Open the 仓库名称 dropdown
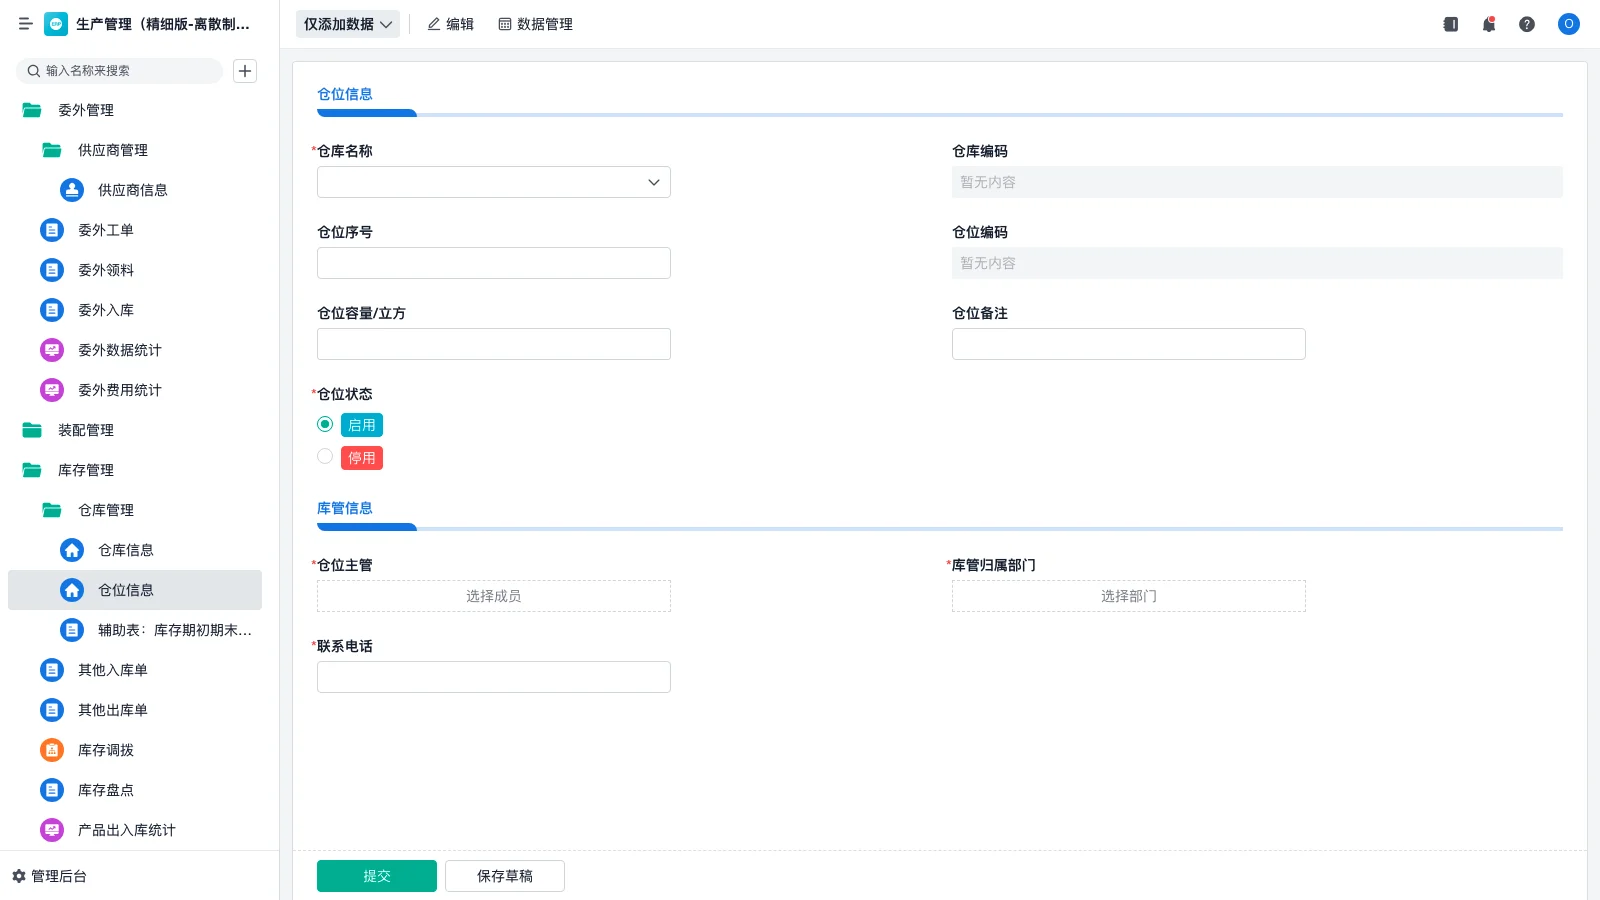 pos(653,182)
